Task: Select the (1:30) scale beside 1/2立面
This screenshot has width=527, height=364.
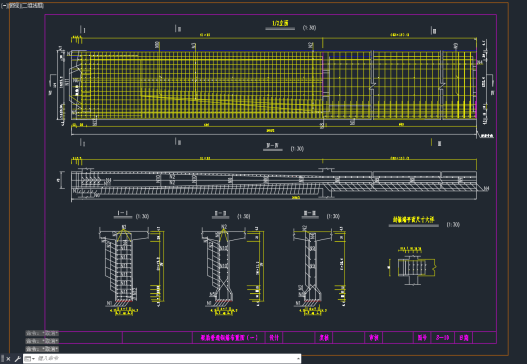Action: click(x=309, y=28)
